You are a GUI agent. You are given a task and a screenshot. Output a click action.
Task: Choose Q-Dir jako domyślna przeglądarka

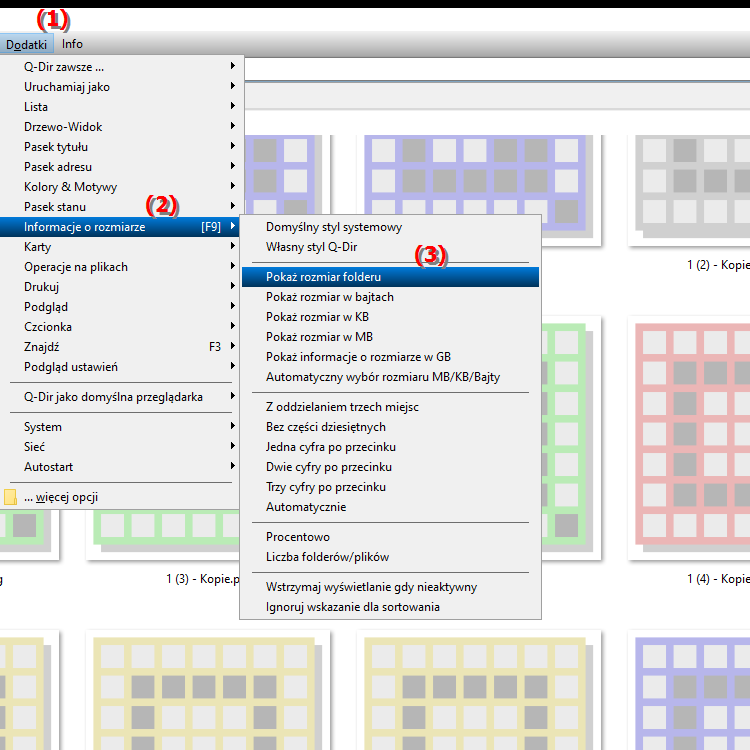pos(122,397)
